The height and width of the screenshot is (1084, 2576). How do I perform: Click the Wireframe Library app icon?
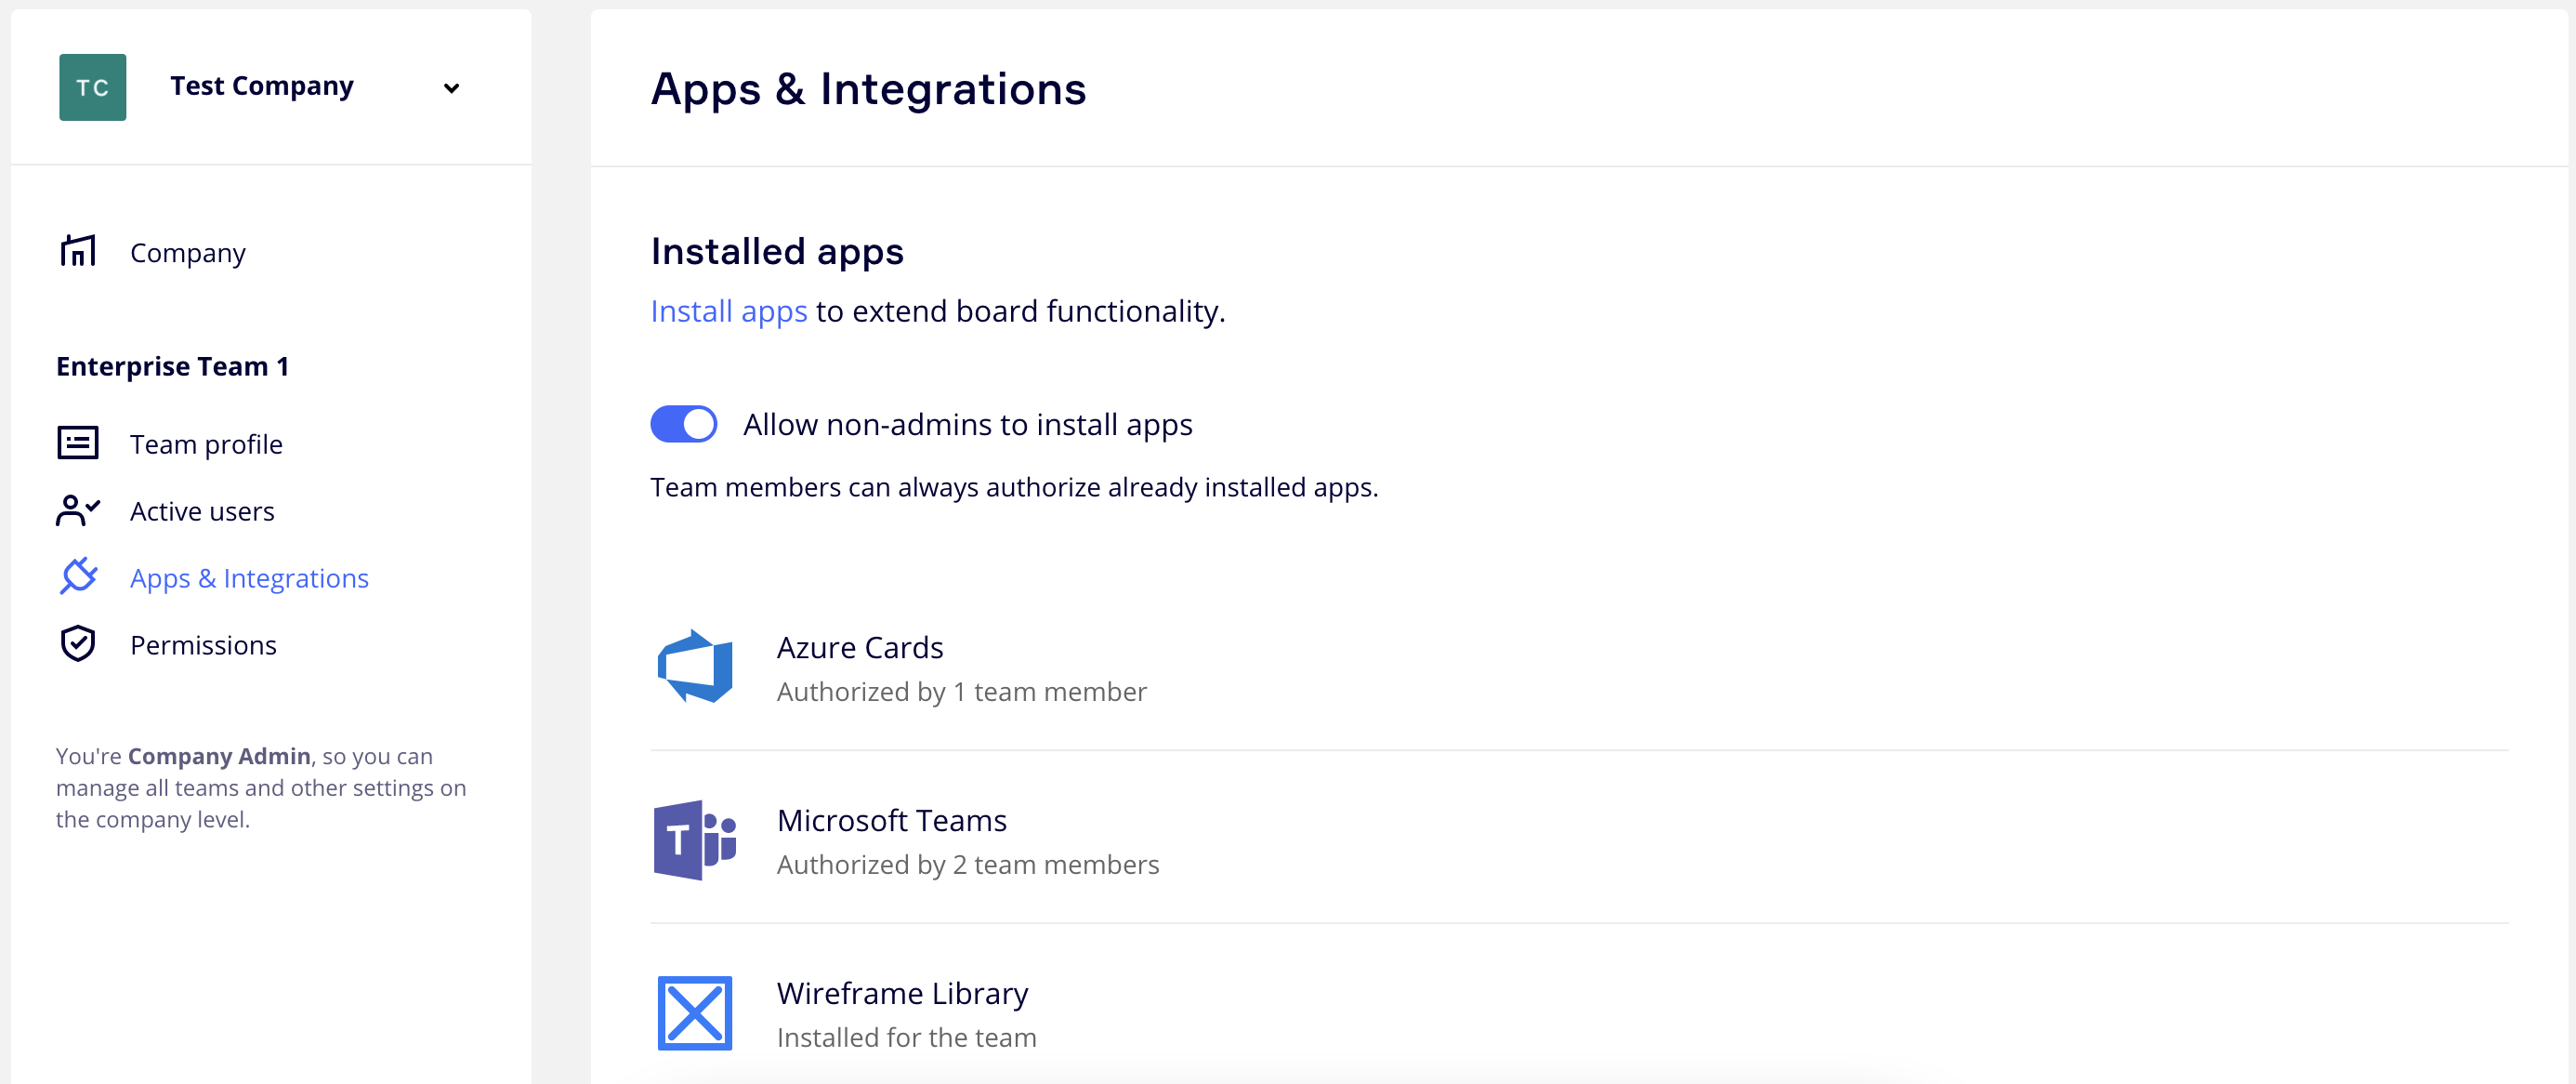pyautogui.click(x=694, y=1013)
